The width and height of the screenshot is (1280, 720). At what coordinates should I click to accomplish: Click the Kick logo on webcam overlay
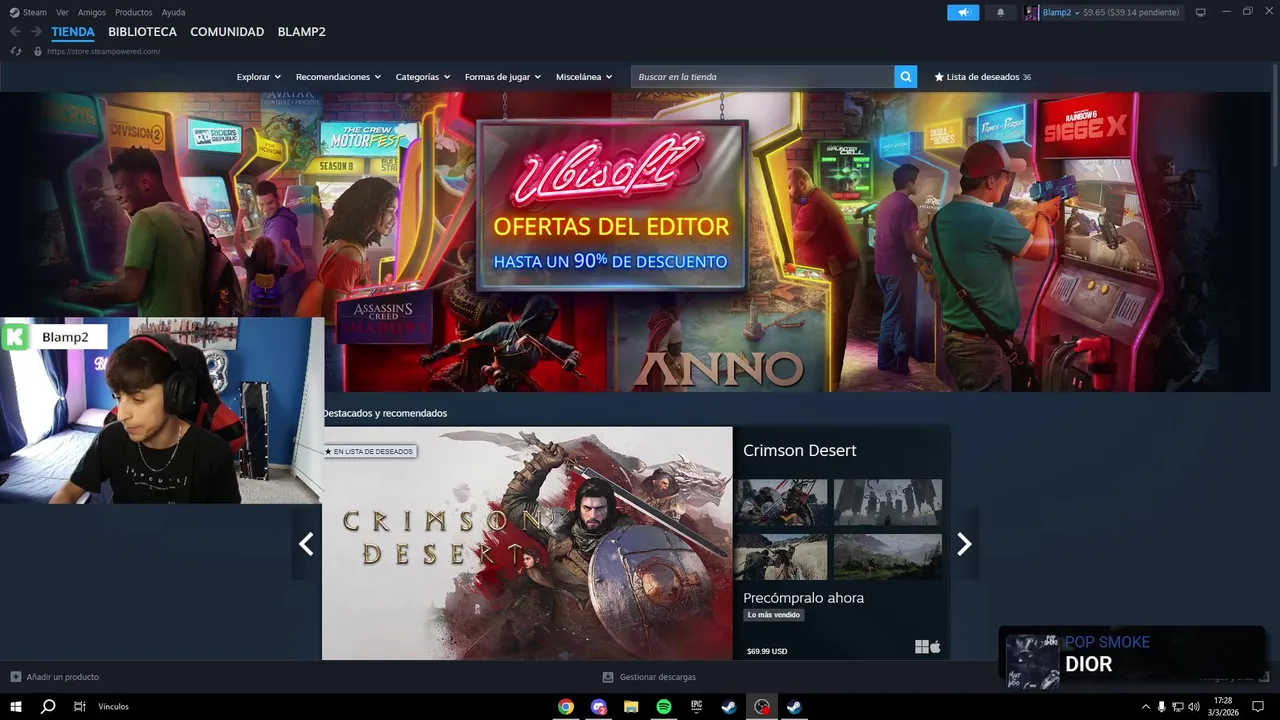[16, 337]
